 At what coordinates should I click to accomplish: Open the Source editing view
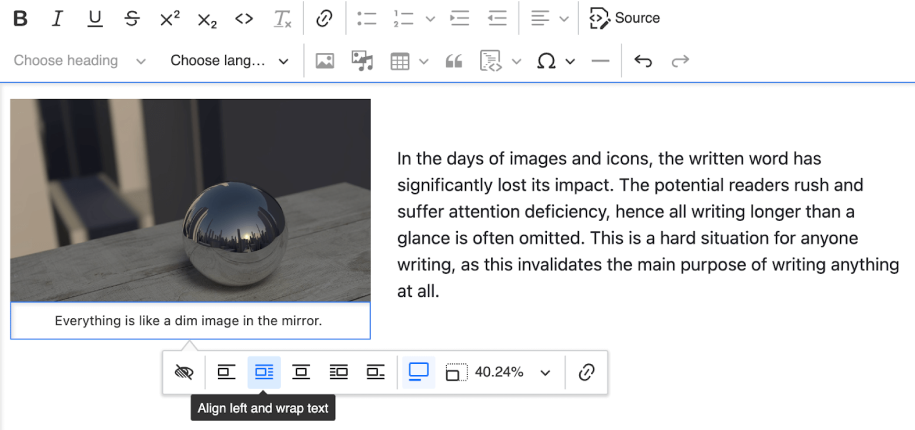[624, 19]
